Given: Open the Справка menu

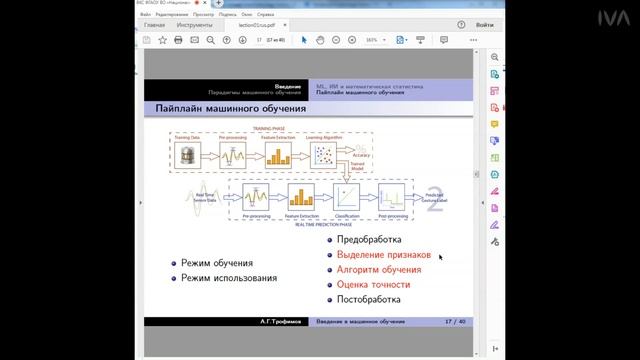Looking at the screenshot, I should pyautogui.click(x=265, y=14).
